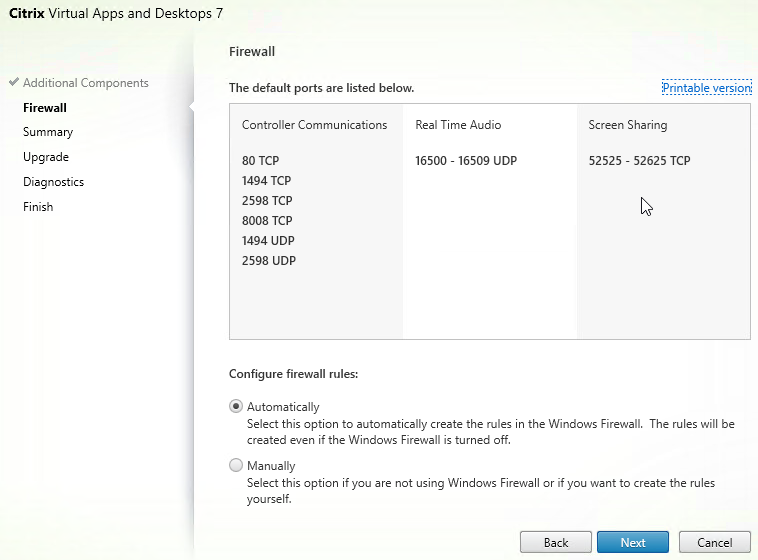Cancel the installation wizard

click(x=714, y=542)
